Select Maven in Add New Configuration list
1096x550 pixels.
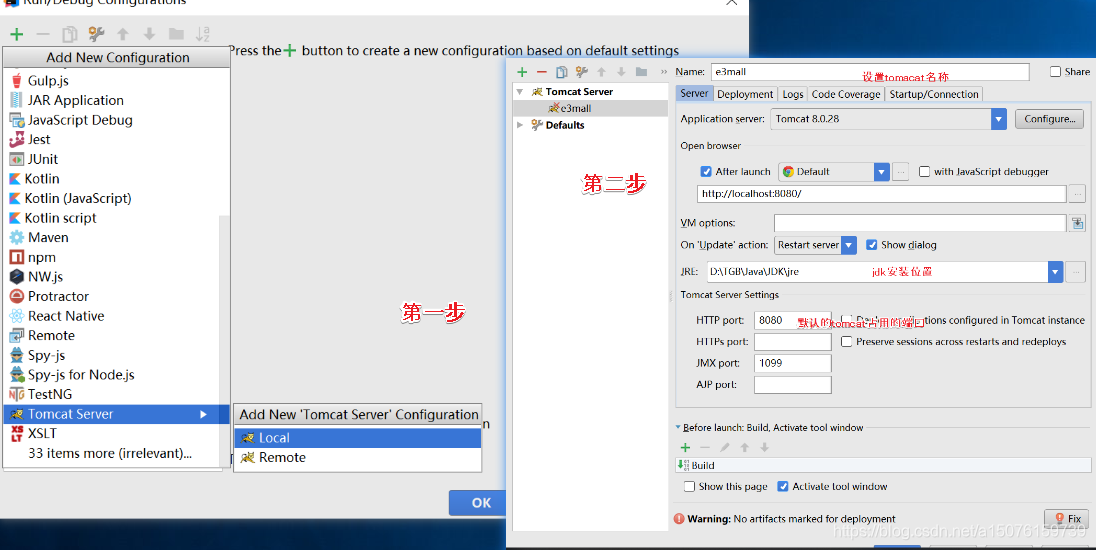click(x=112, y=238)
